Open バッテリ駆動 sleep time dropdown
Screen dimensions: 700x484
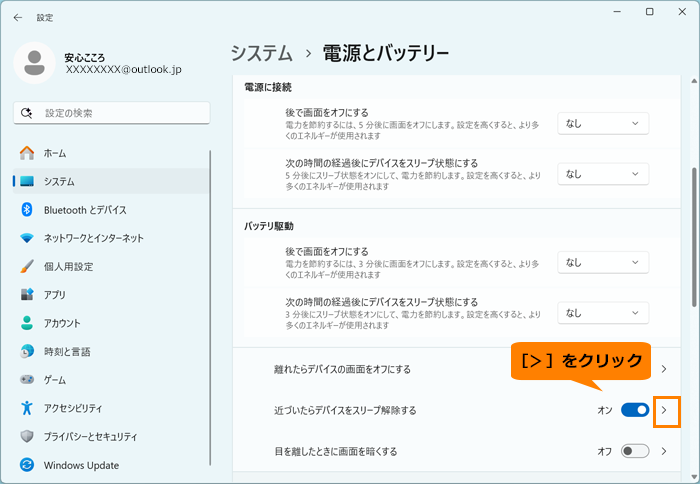pos(603,313)
